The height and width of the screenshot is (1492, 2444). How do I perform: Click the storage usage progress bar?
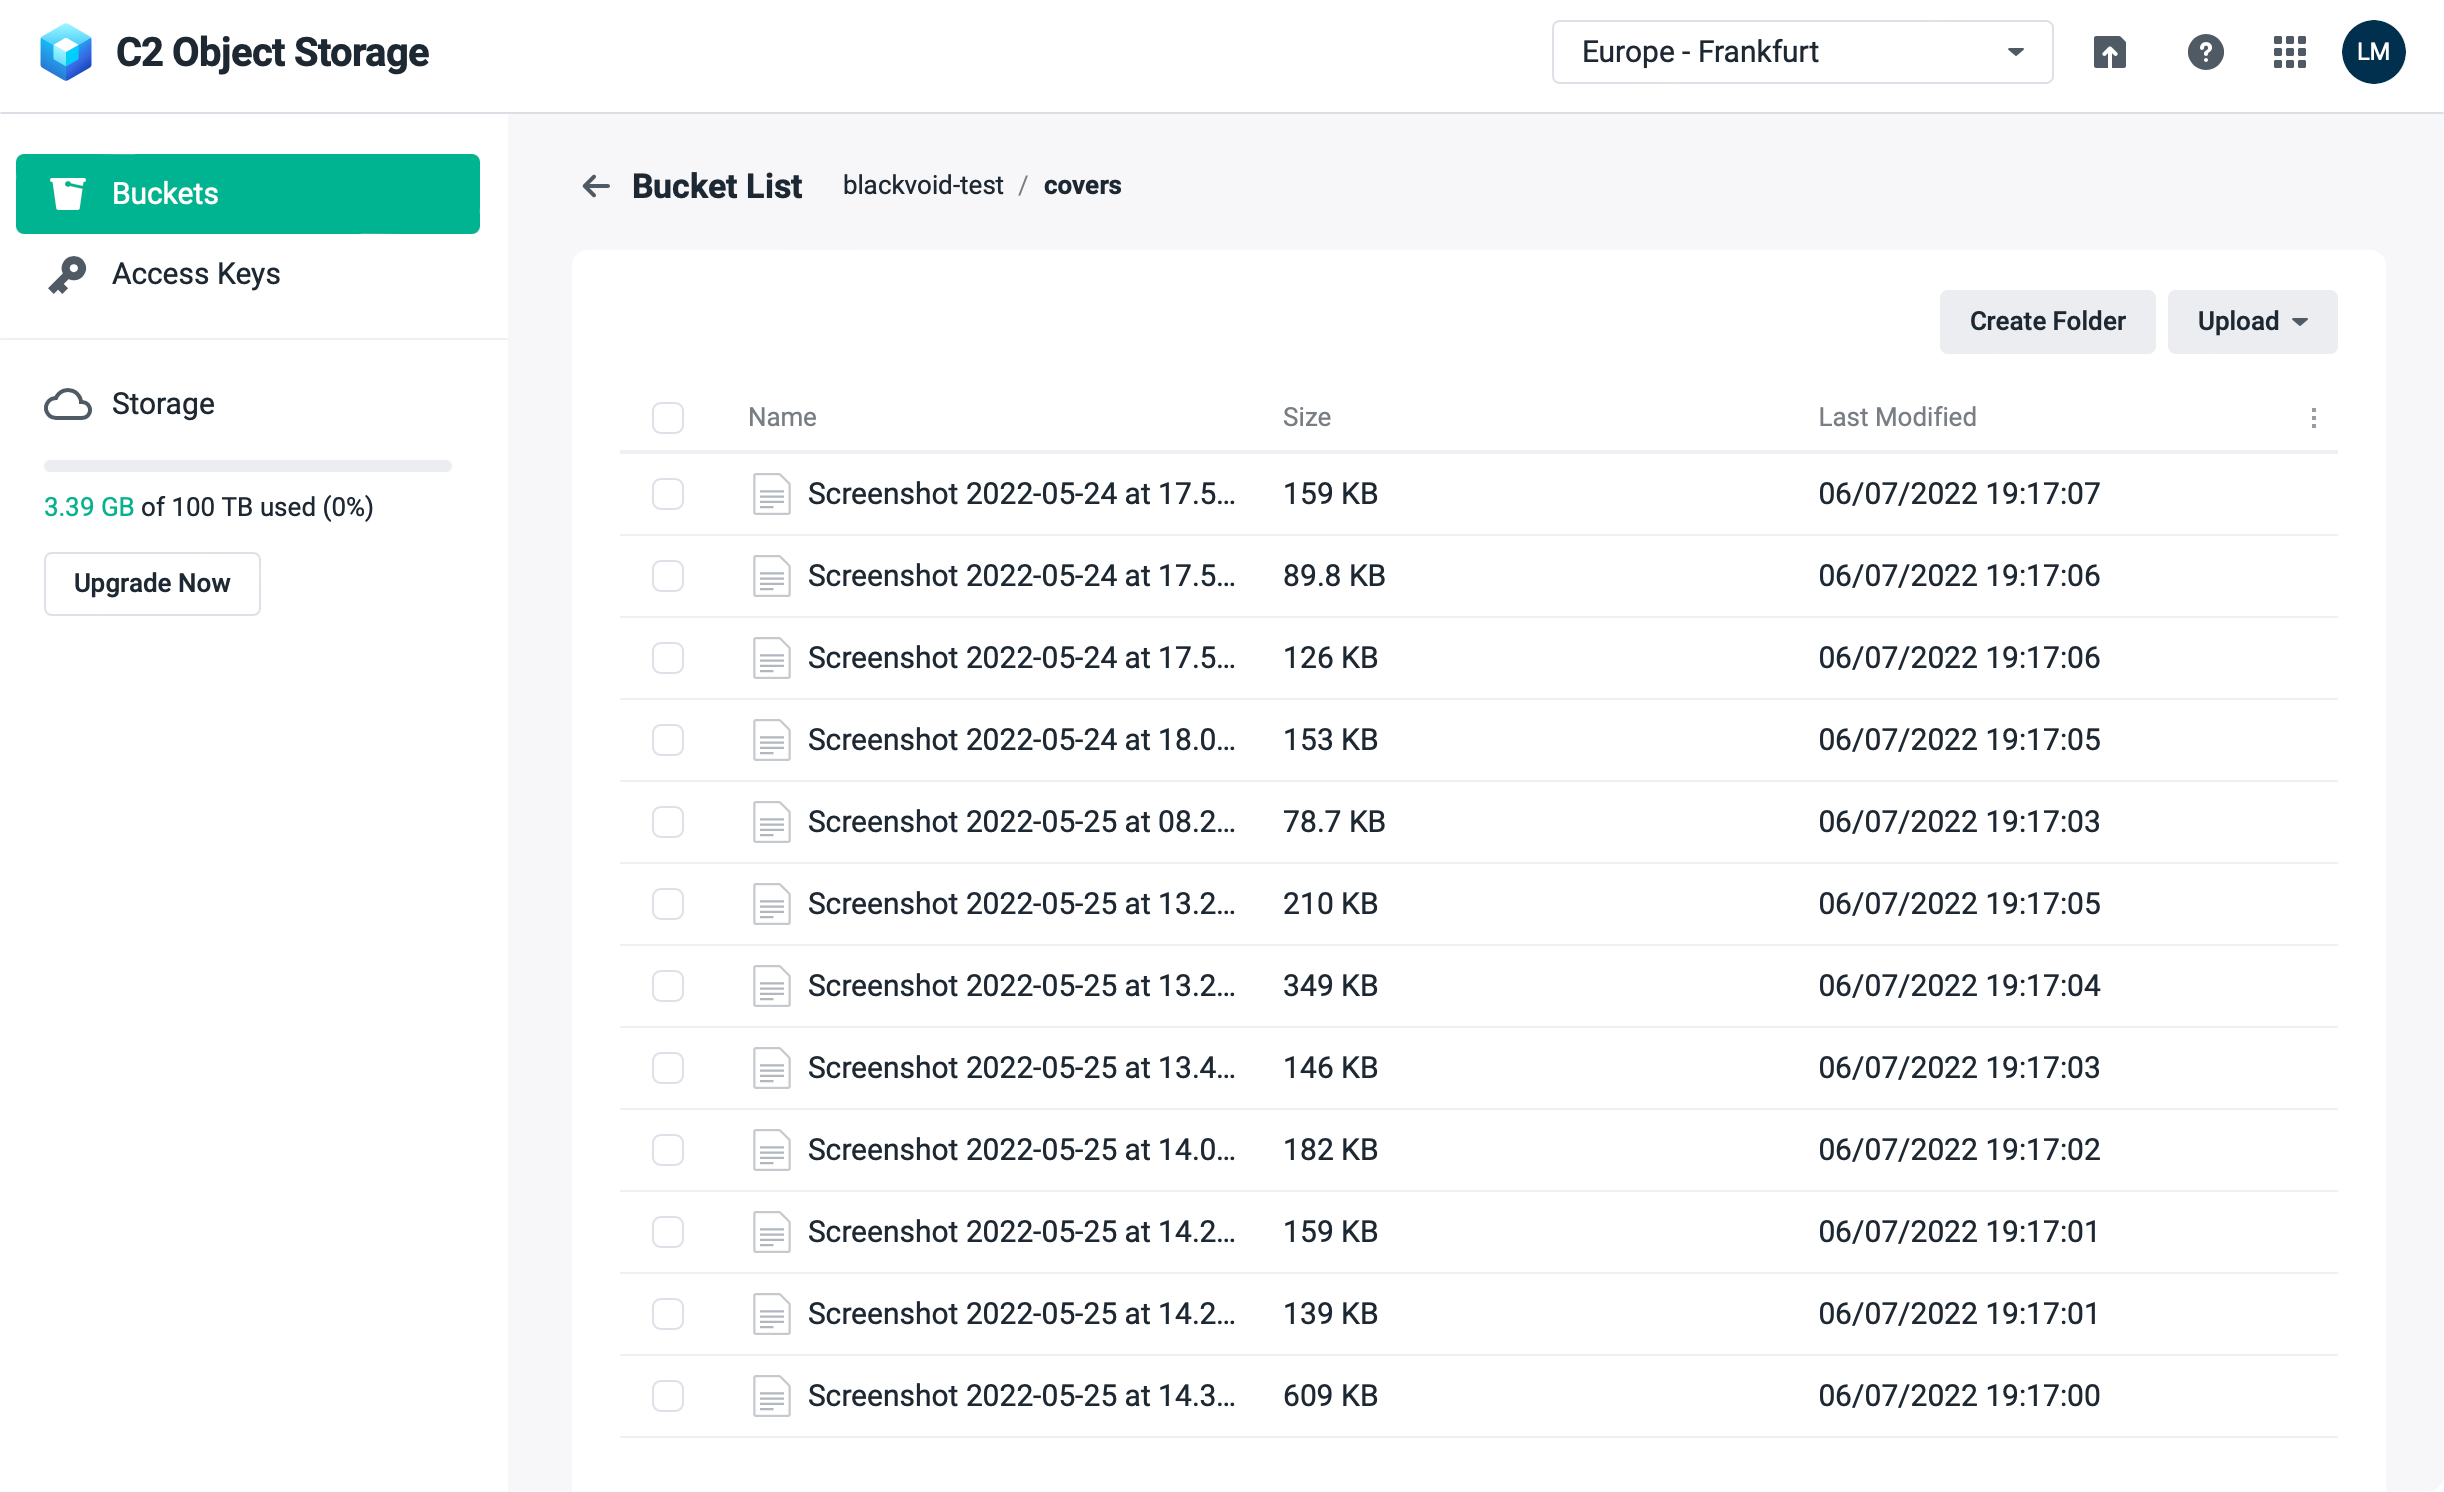pos(248,466)
